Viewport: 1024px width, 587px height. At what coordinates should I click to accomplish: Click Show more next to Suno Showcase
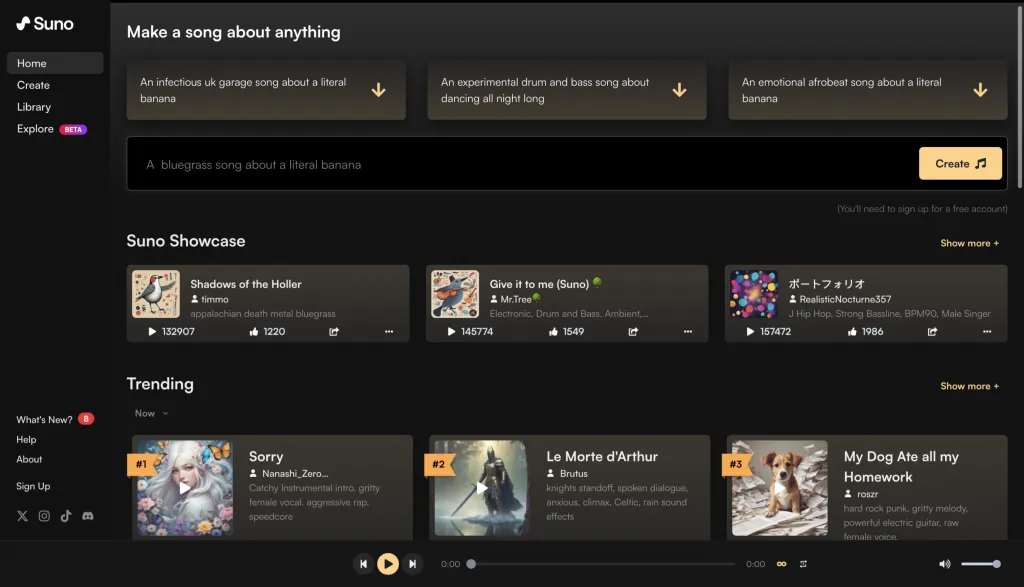[969, 243]
